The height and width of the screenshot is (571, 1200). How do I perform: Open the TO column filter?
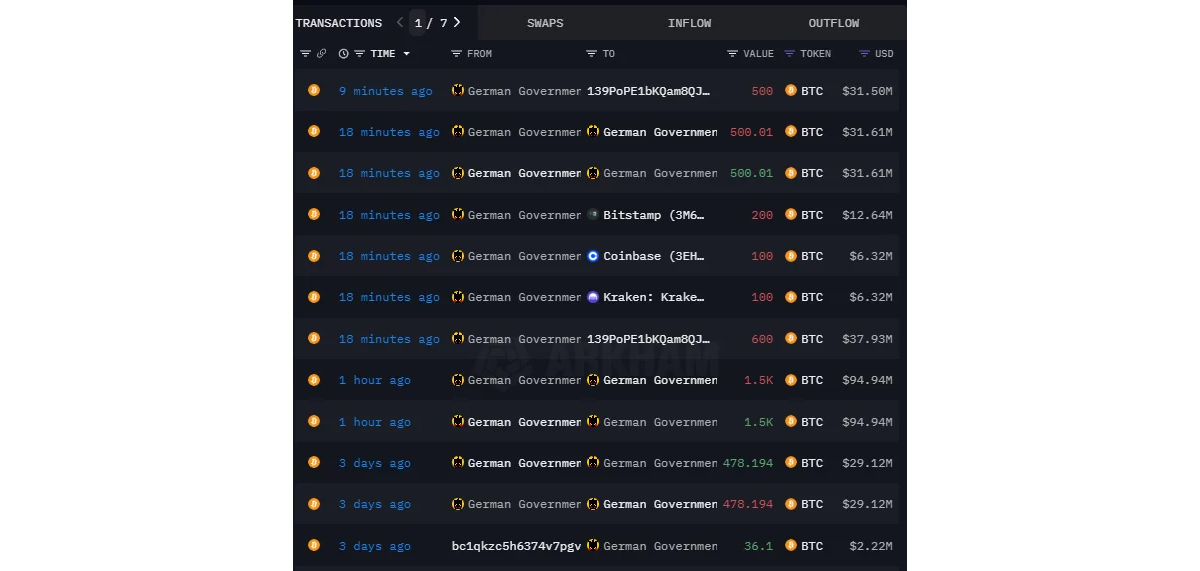pos(592,54)
